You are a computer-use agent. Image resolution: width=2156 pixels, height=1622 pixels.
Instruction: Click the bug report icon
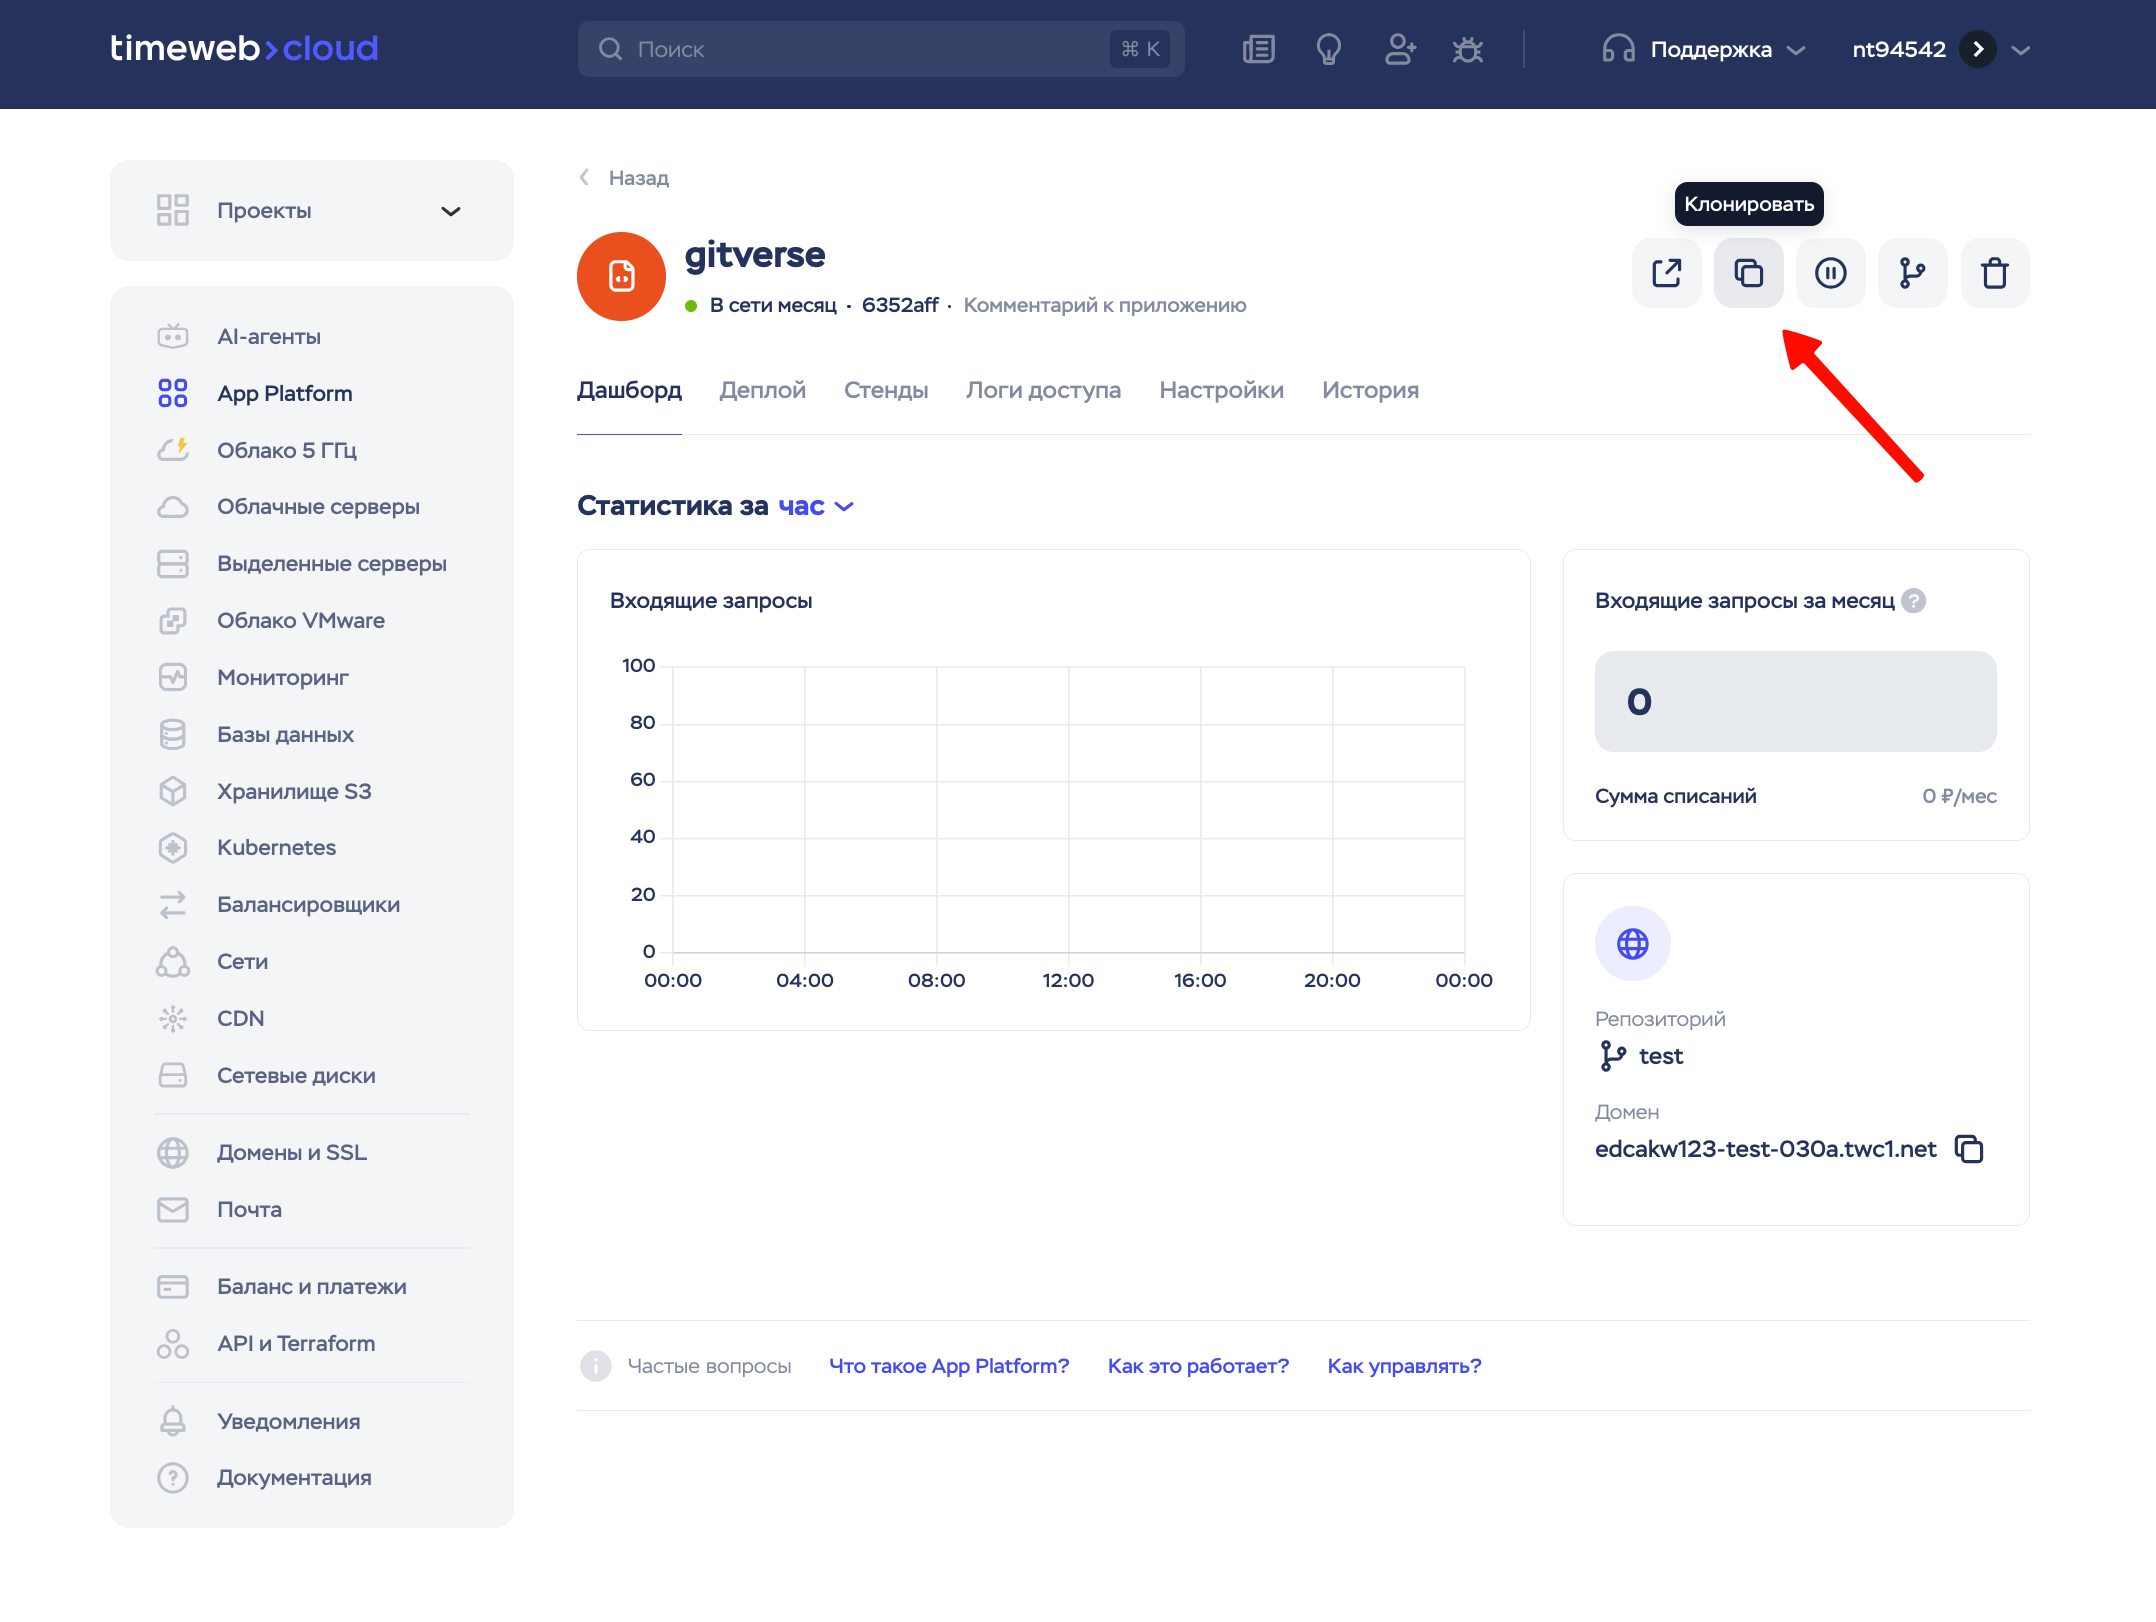tap(1467, 49)
